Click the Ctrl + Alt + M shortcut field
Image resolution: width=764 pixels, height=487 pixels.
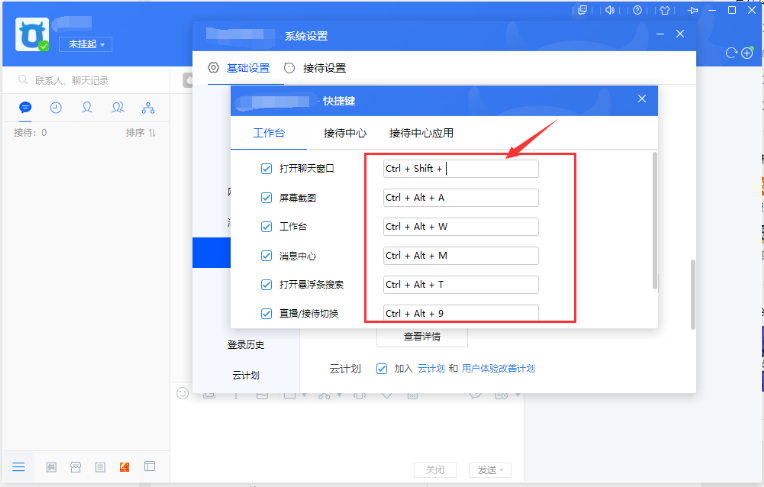(460, 255)
